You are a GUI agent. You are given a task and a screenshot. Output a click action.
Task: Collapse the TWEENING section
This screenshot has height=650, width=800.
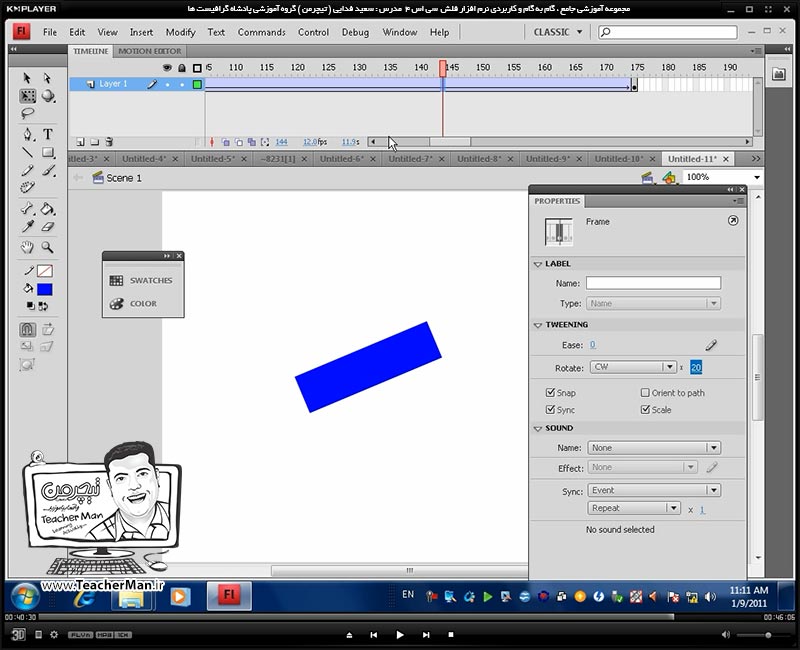pos(538,325)
